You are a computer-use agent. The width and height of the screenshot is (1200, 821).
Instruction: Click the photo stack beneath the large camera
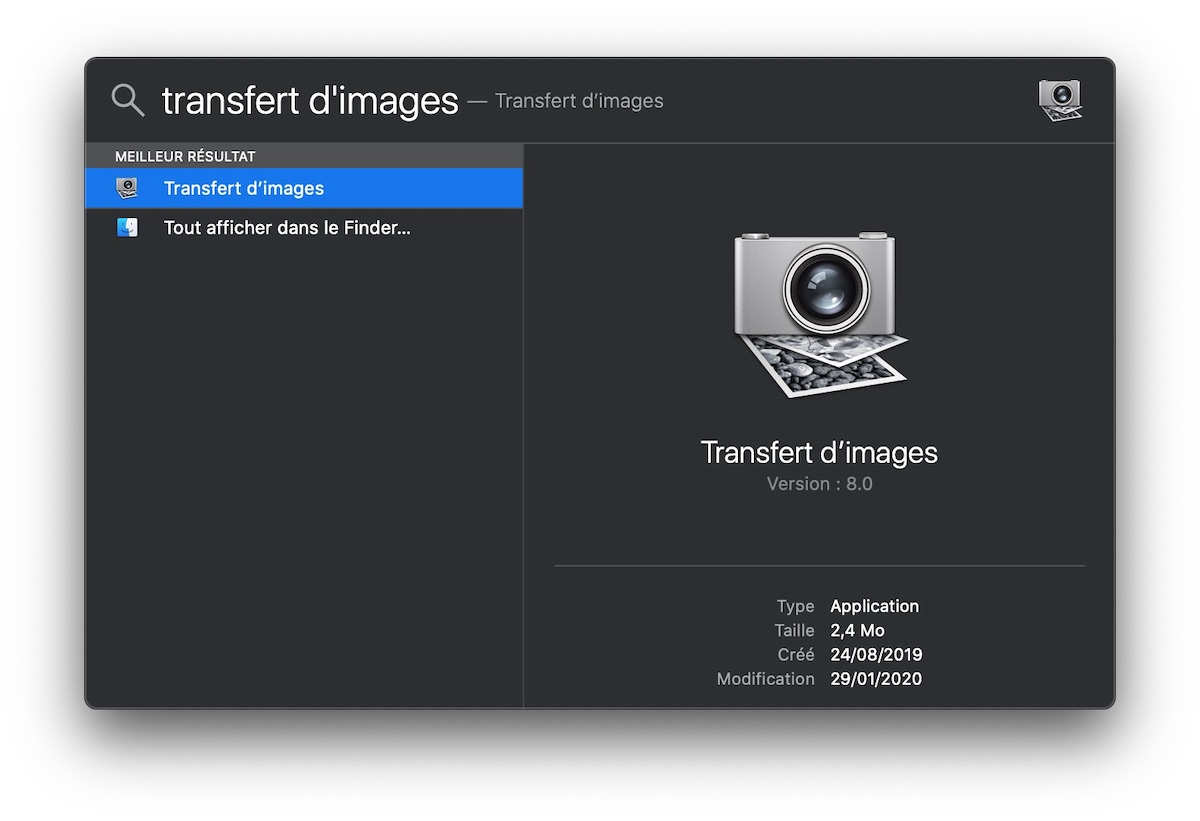pos(824,364)
